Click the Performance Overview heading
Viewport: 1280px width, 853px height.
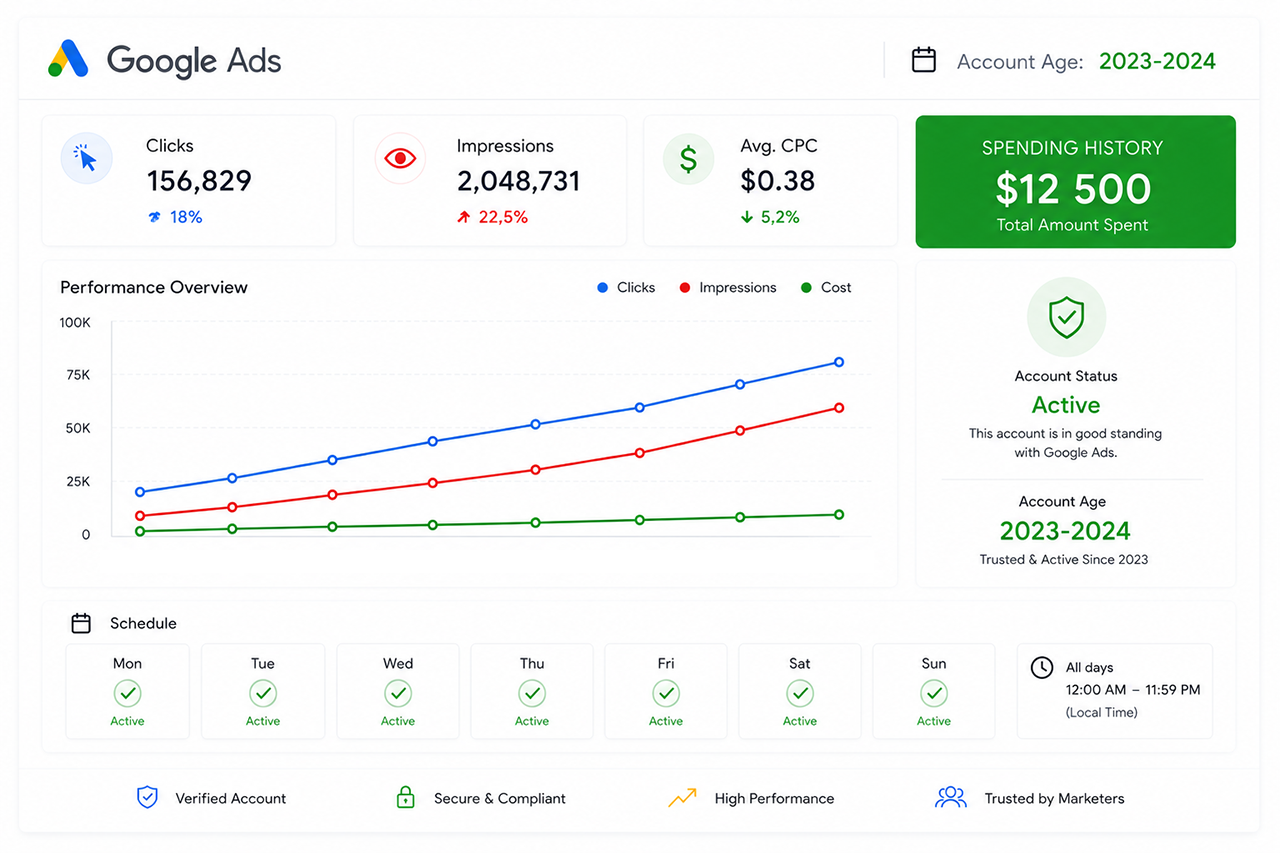tap(154, 287)
